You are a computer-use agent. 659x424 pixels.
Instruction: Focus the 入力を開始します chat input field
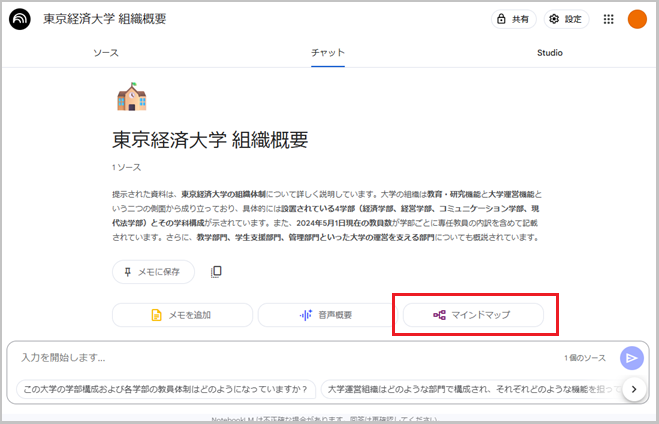(x=290, y=358)
